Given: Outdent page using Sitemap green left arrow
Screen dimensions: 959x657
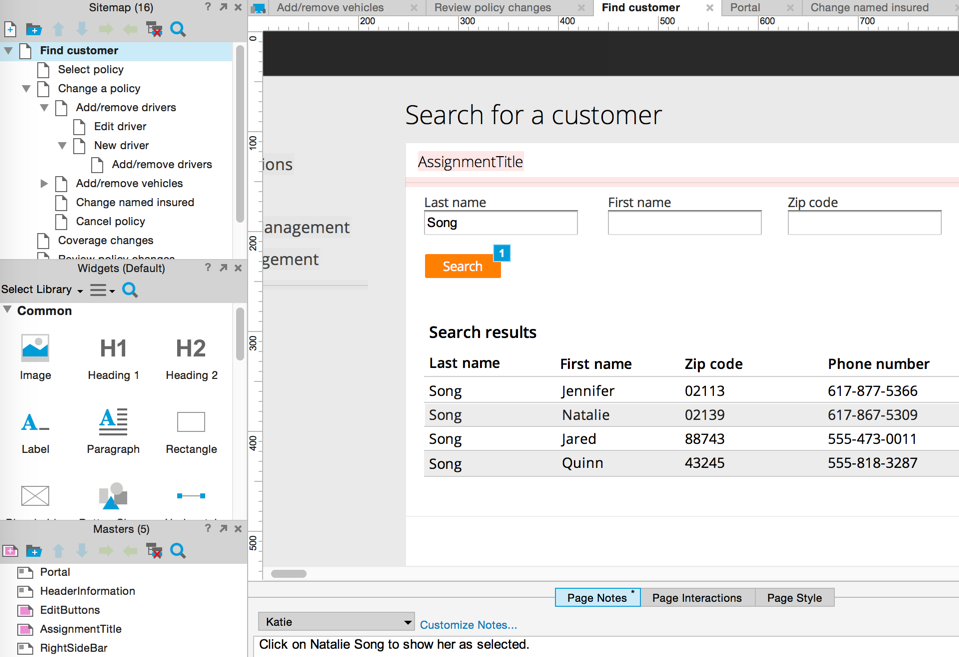Looking at the screenshot, I should 130,29.
